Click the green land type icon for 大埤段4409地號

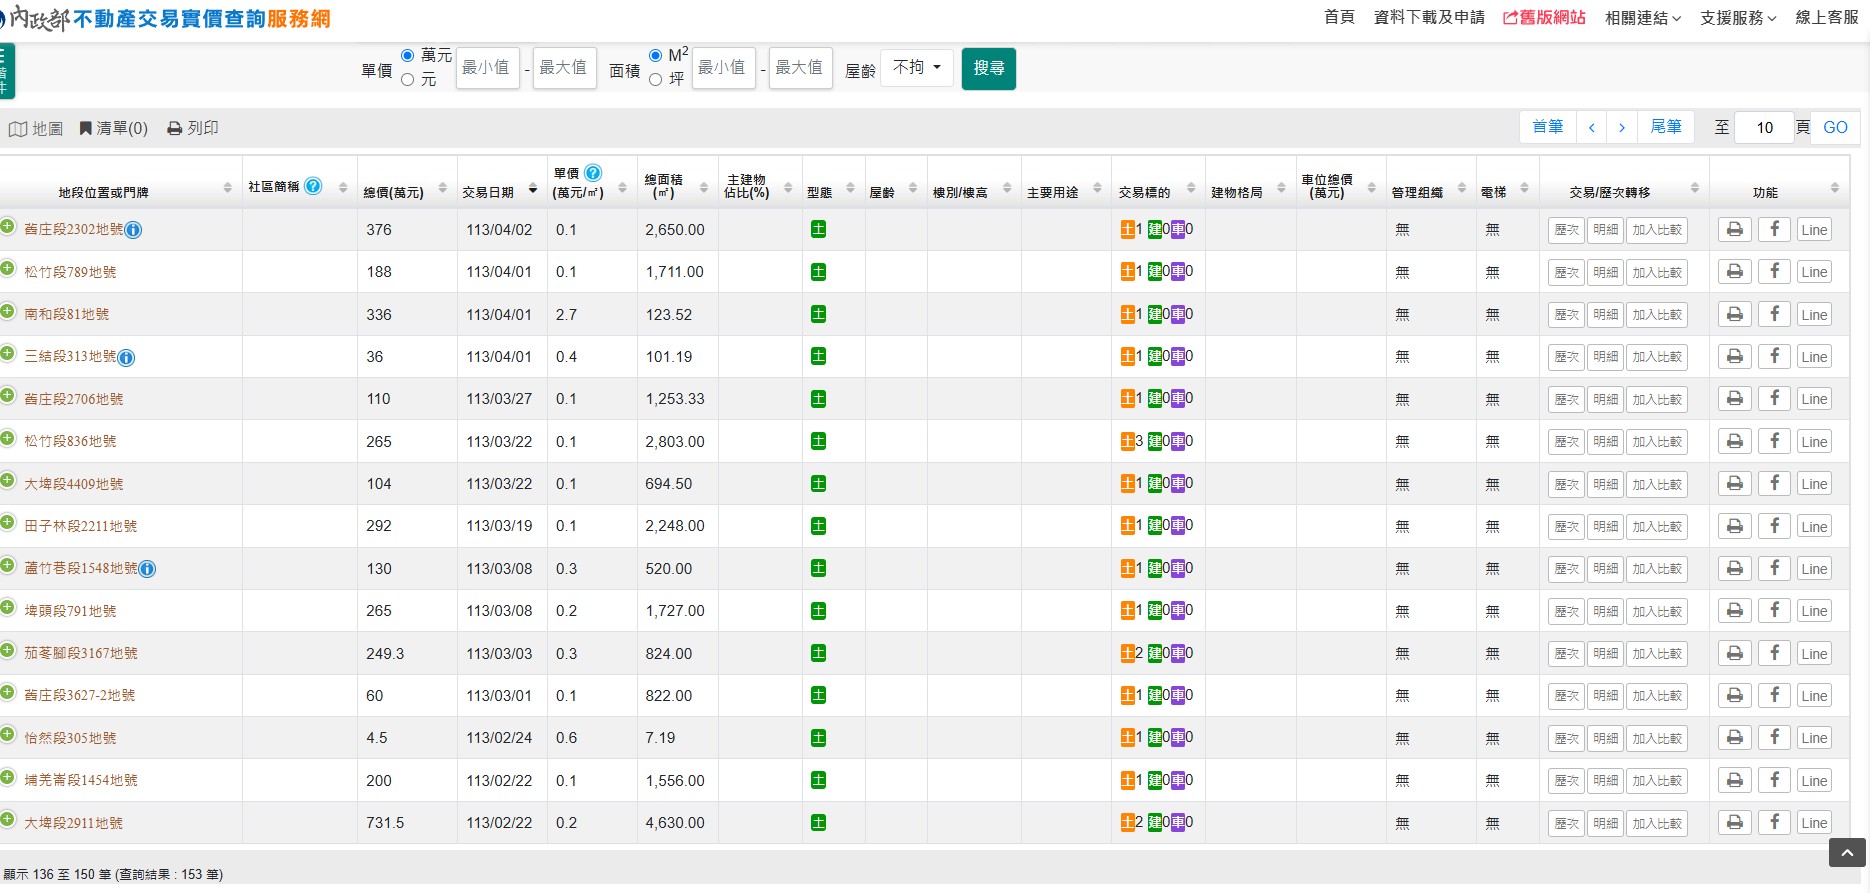(x=818, y=484)
